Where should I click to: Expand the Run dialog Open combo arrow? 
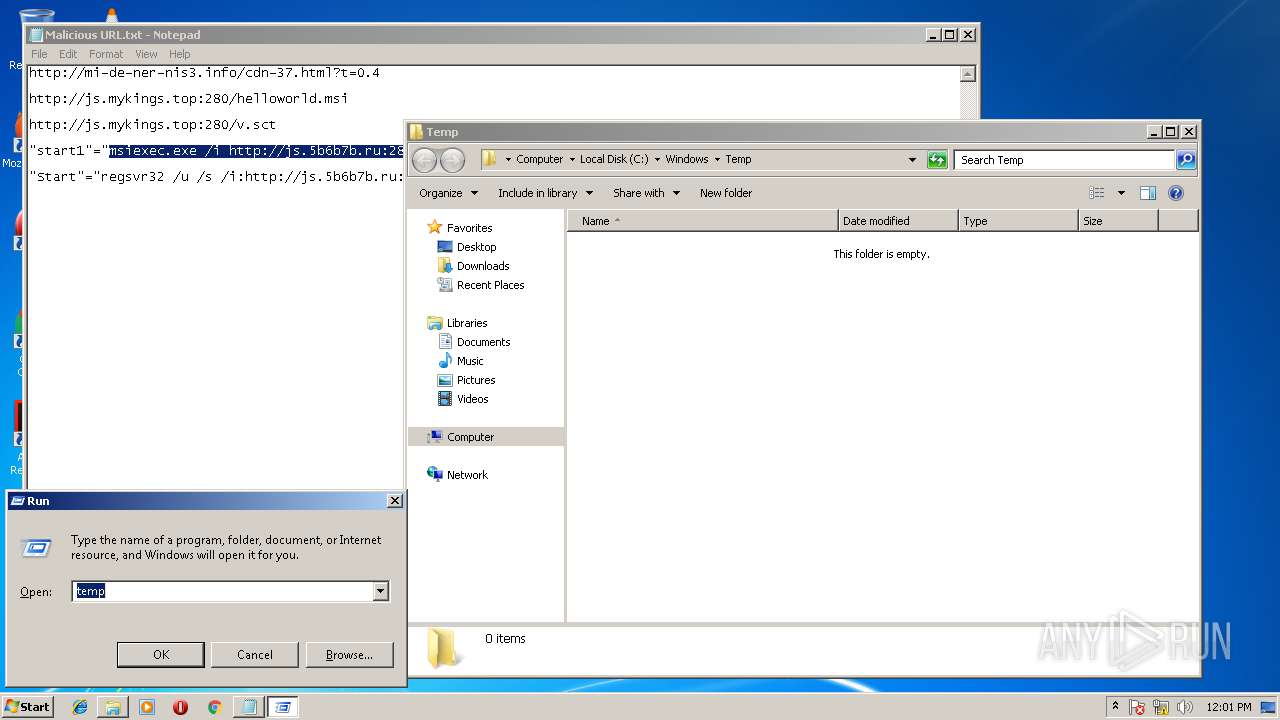tap(380, 591)
